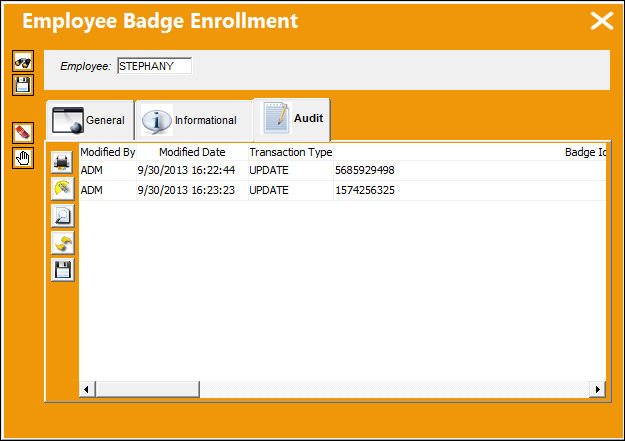Screen dimensions: 625x441
Task: Click the Transaction Type column header
Action: pos(291,152)
